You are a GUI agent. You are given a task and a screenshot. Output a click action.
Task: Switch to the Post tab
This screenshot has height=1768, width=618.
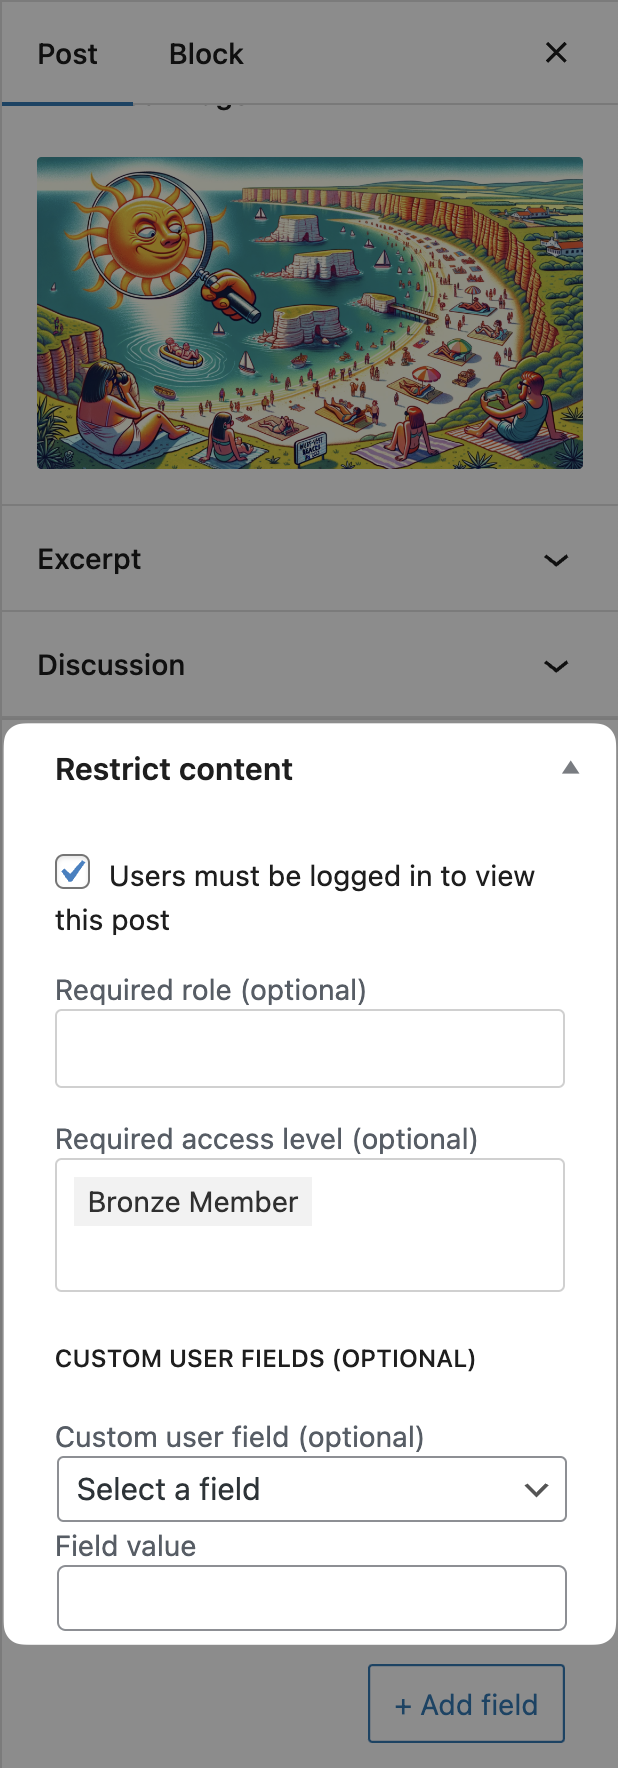tap(67, 54)
